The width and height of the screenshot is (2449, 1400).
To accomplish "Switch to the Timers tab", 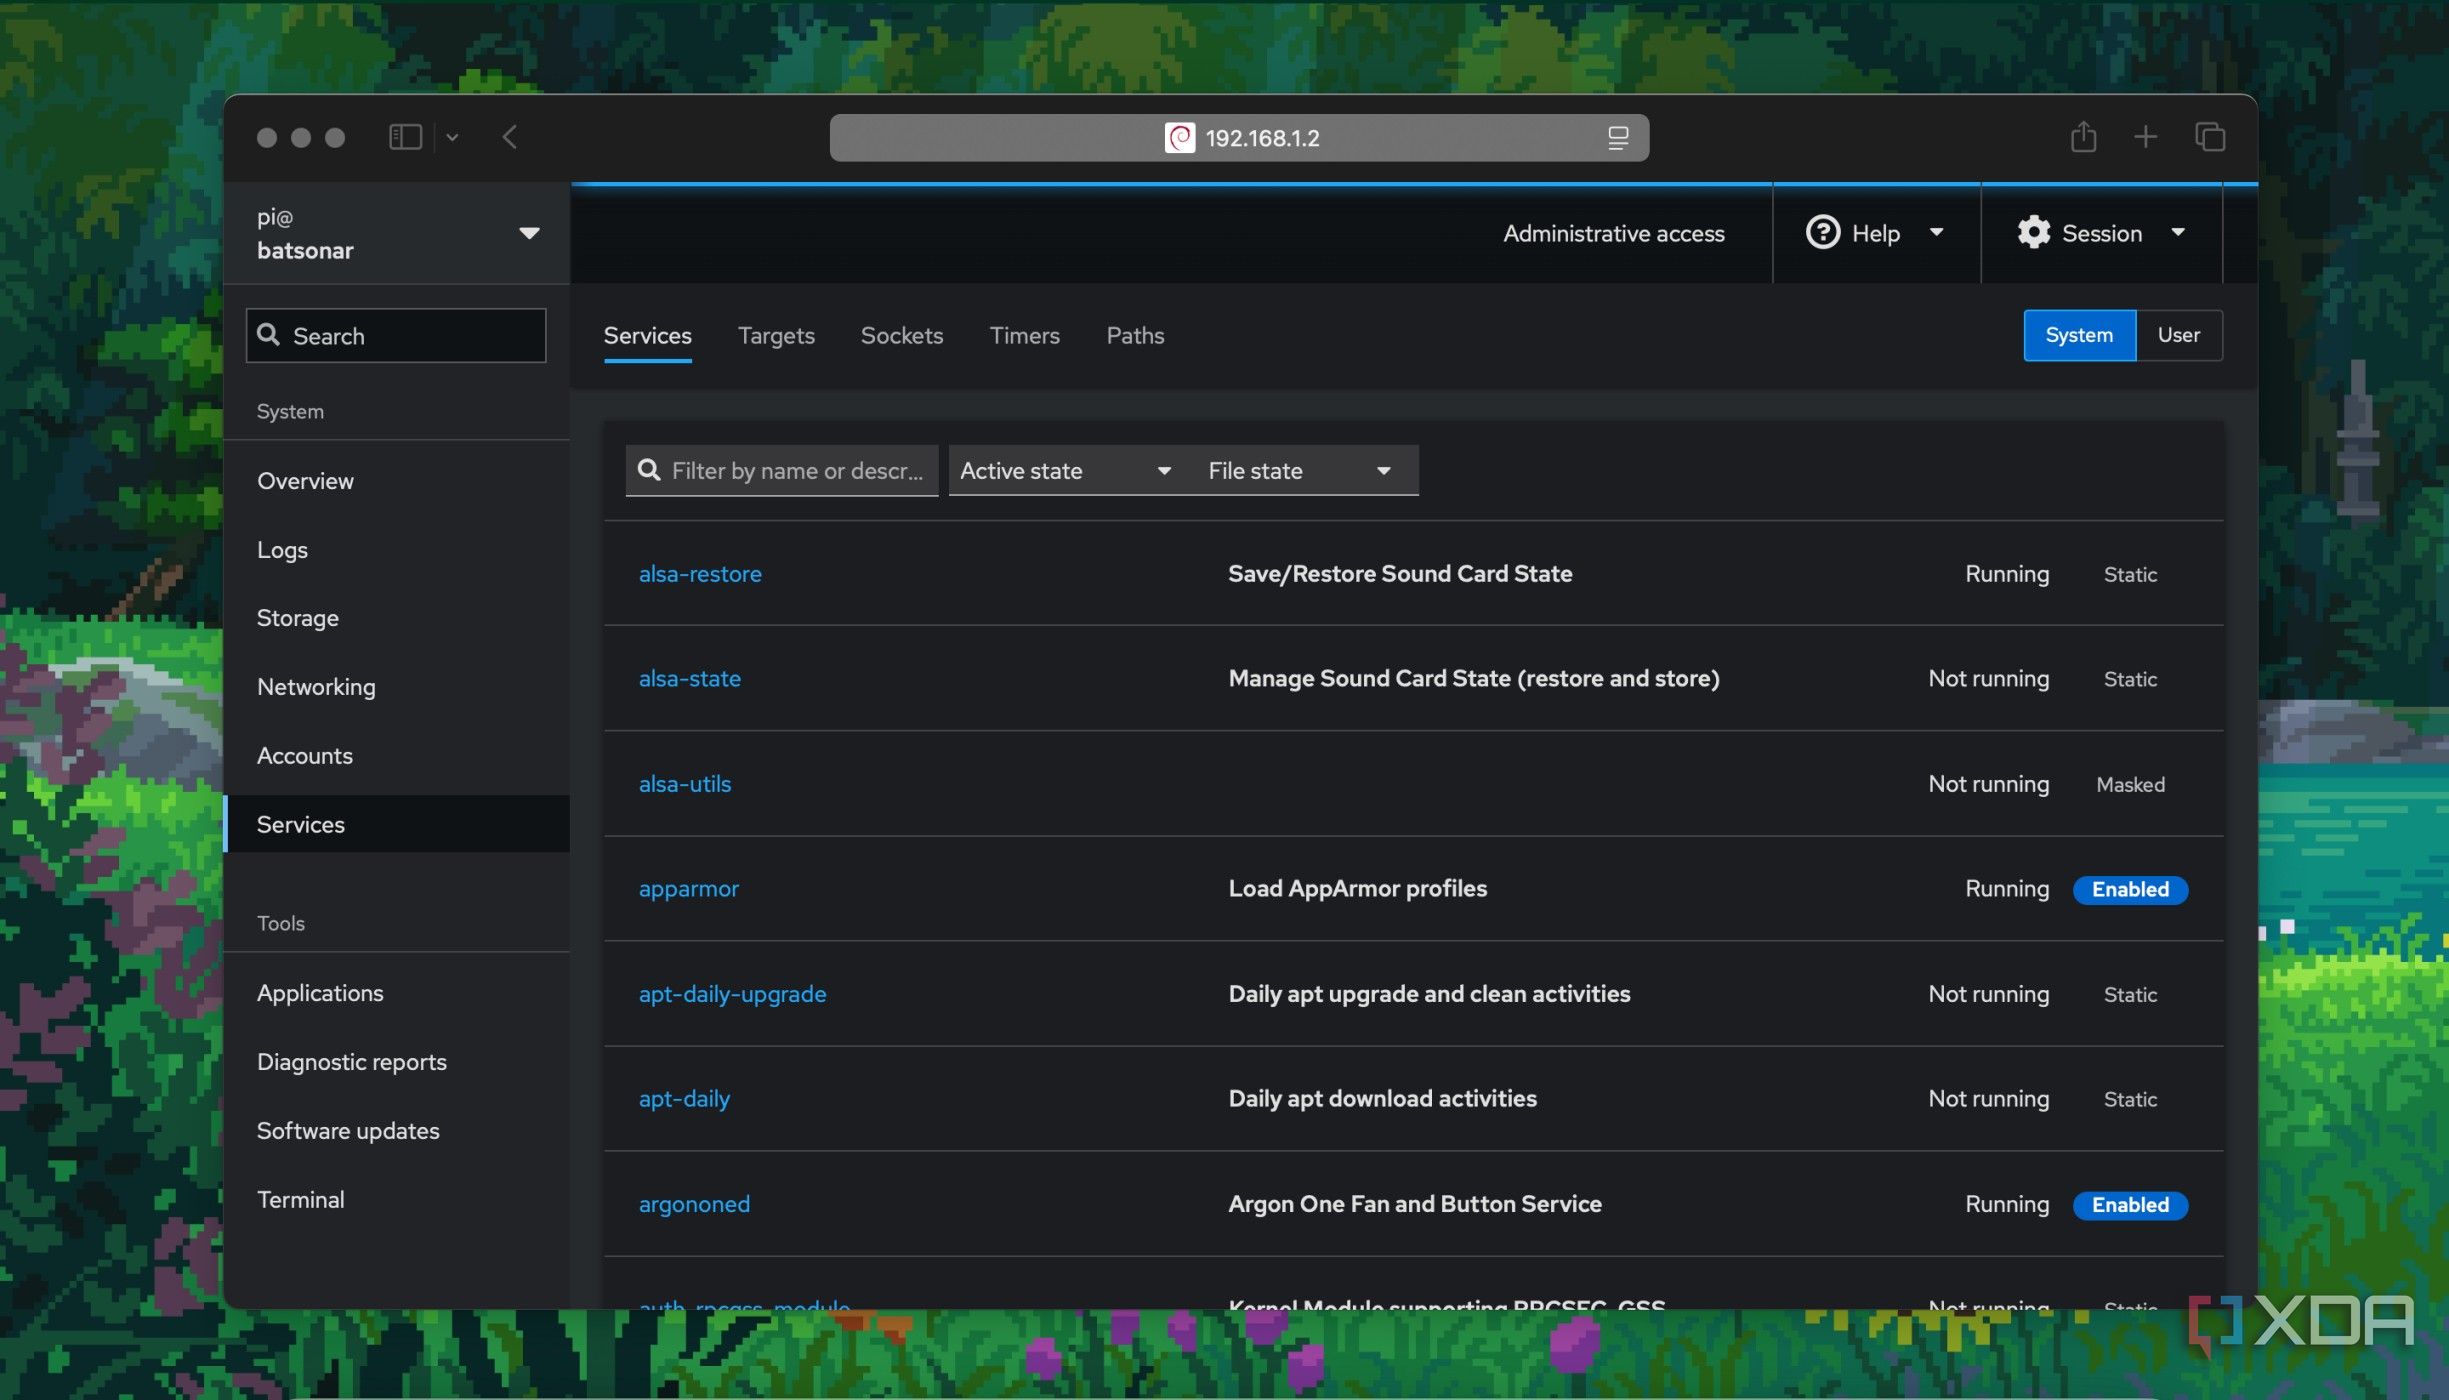I will [x=1025, y=336].
